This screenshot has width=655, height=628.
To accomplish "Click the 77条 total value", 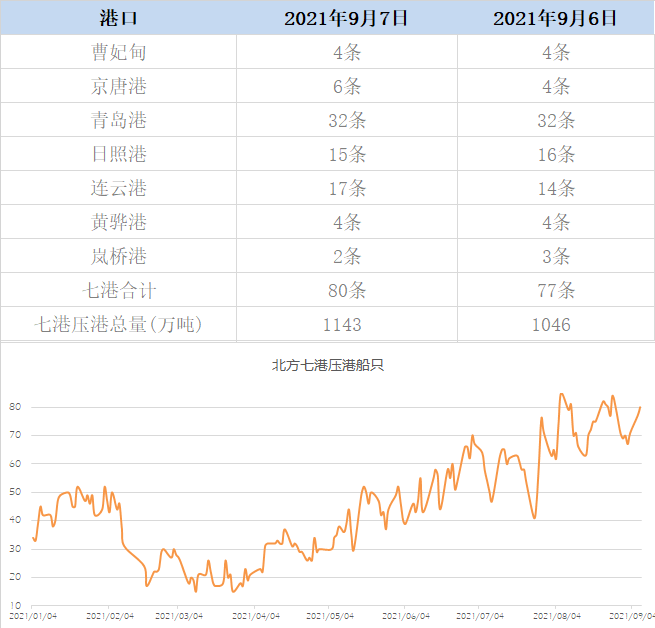I will point(556,290).
